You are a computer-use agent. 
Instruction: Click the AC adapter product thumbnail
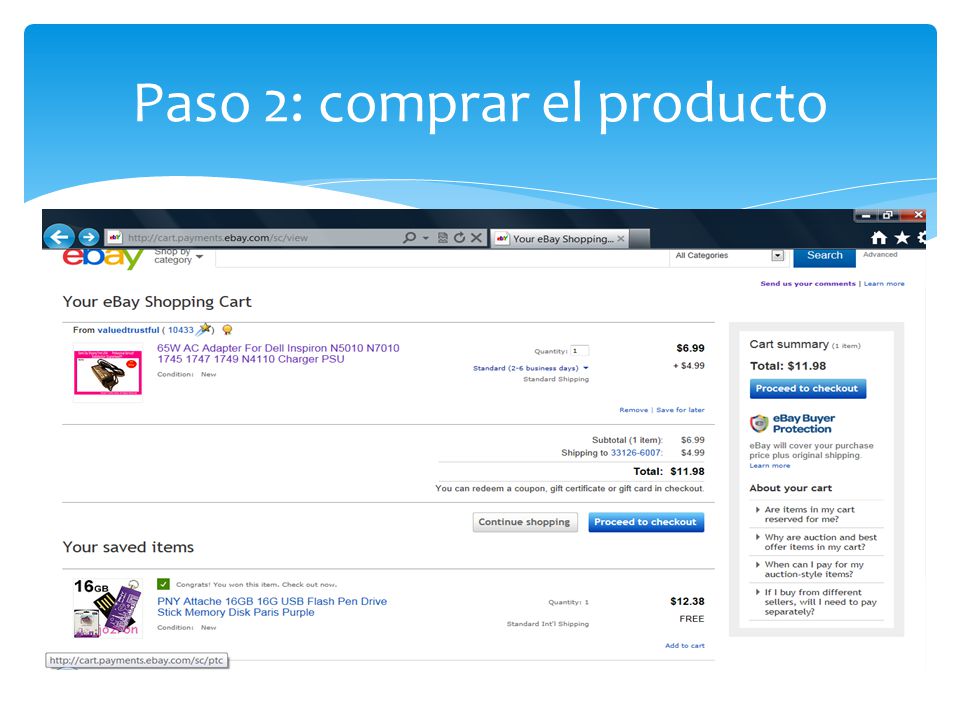coord(108,372)
